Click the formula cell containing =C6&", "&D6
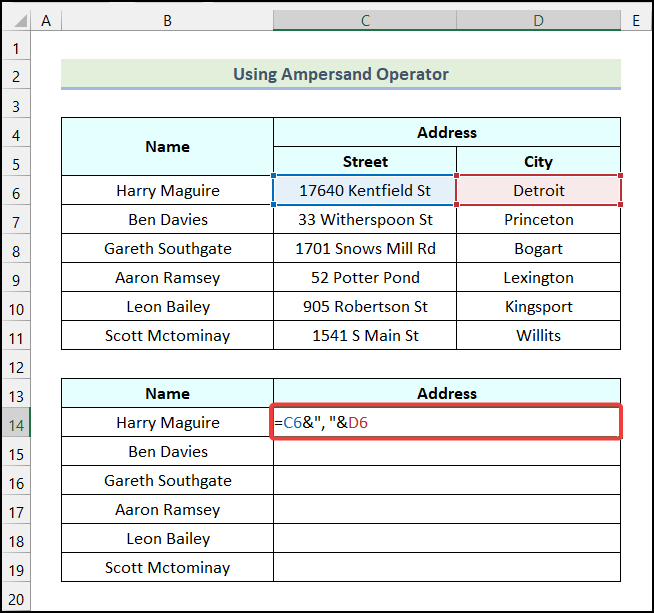The width and height of the screenshot is (654, 613). (x=447, y=422)
